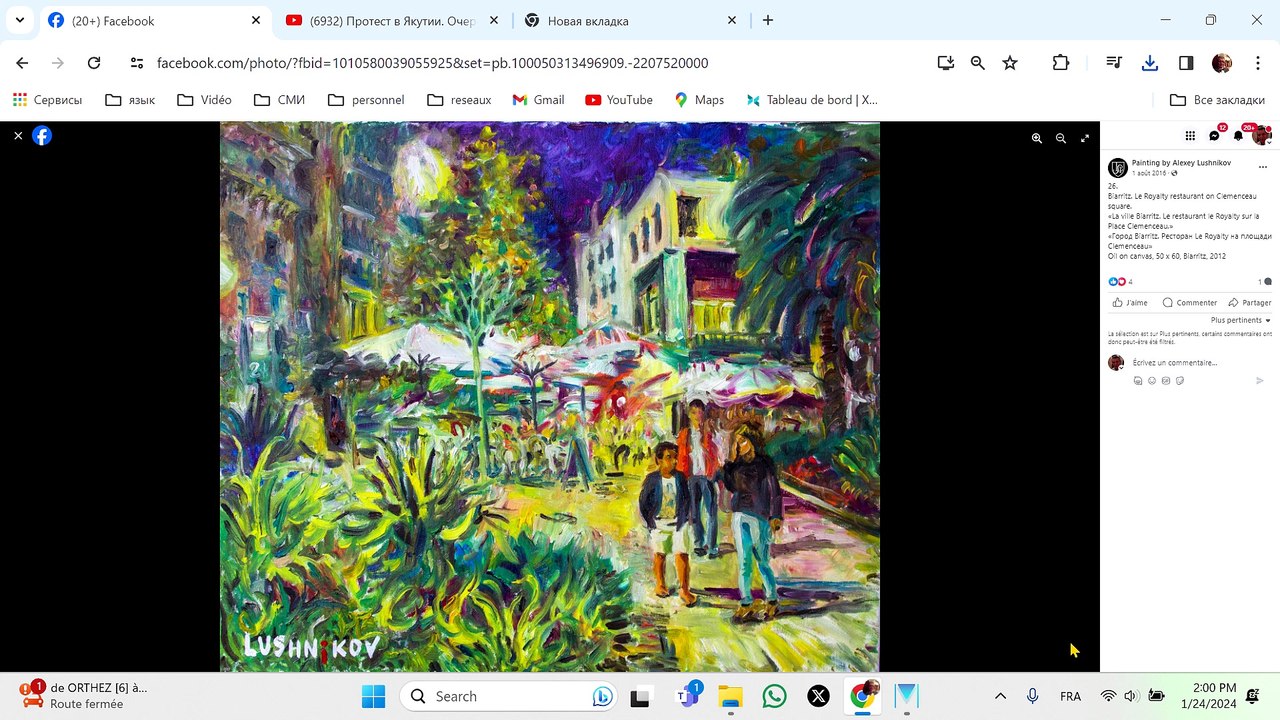Click the painting image

tap(550, 397)
